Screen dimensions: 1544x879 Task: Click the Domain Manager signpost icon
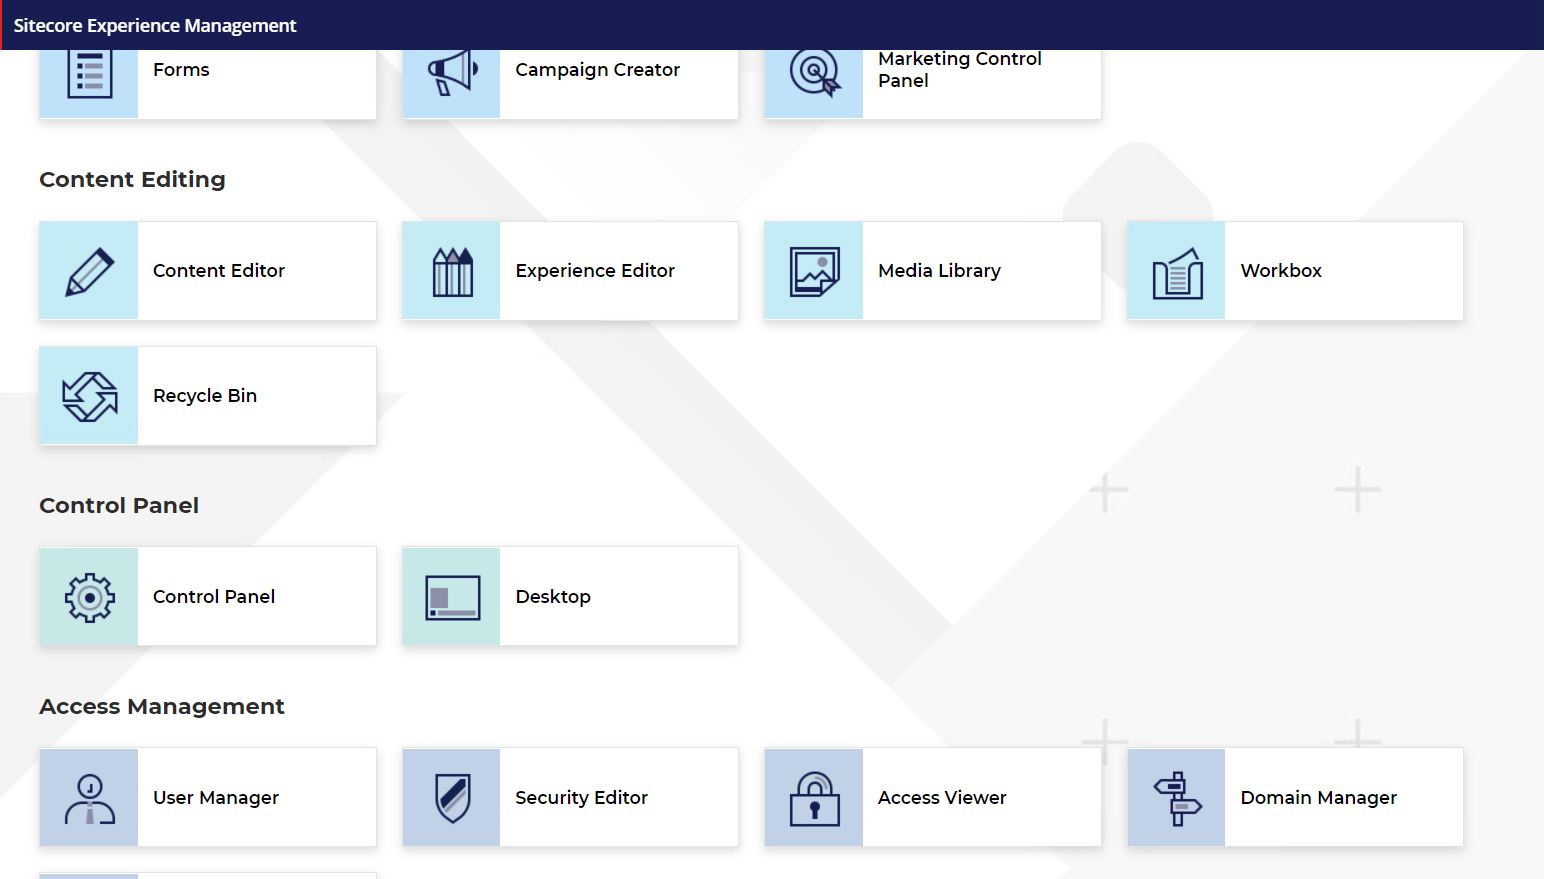[x=1177, y=798]
